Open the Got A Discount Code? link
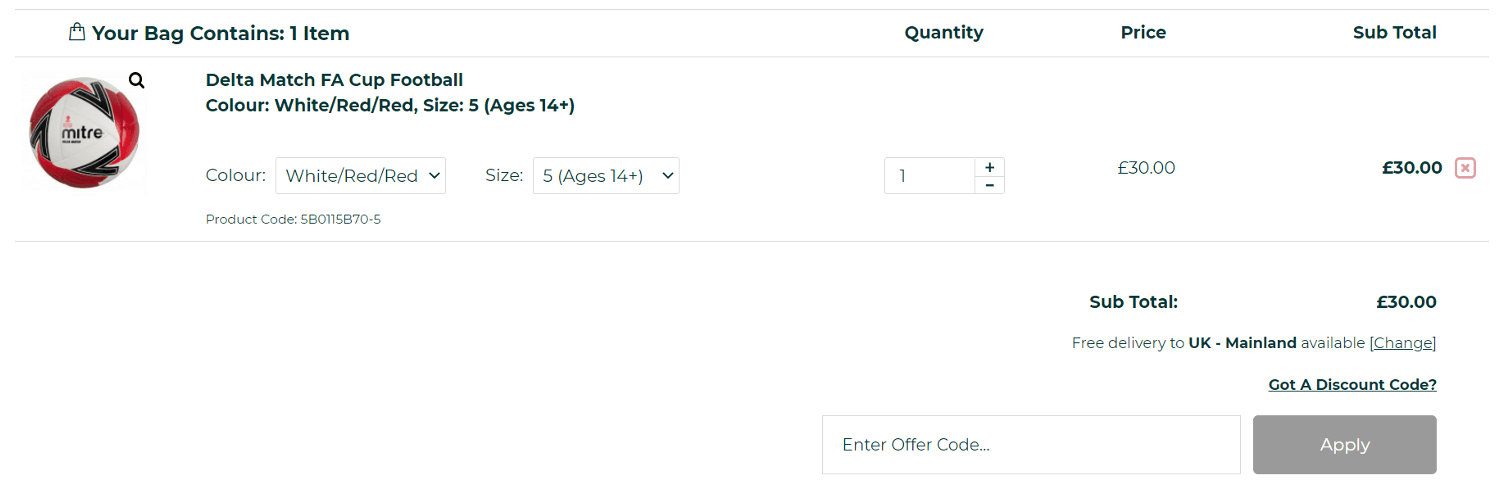Viewport: 1500px width, 480px height. click(x=1352, y=385)
